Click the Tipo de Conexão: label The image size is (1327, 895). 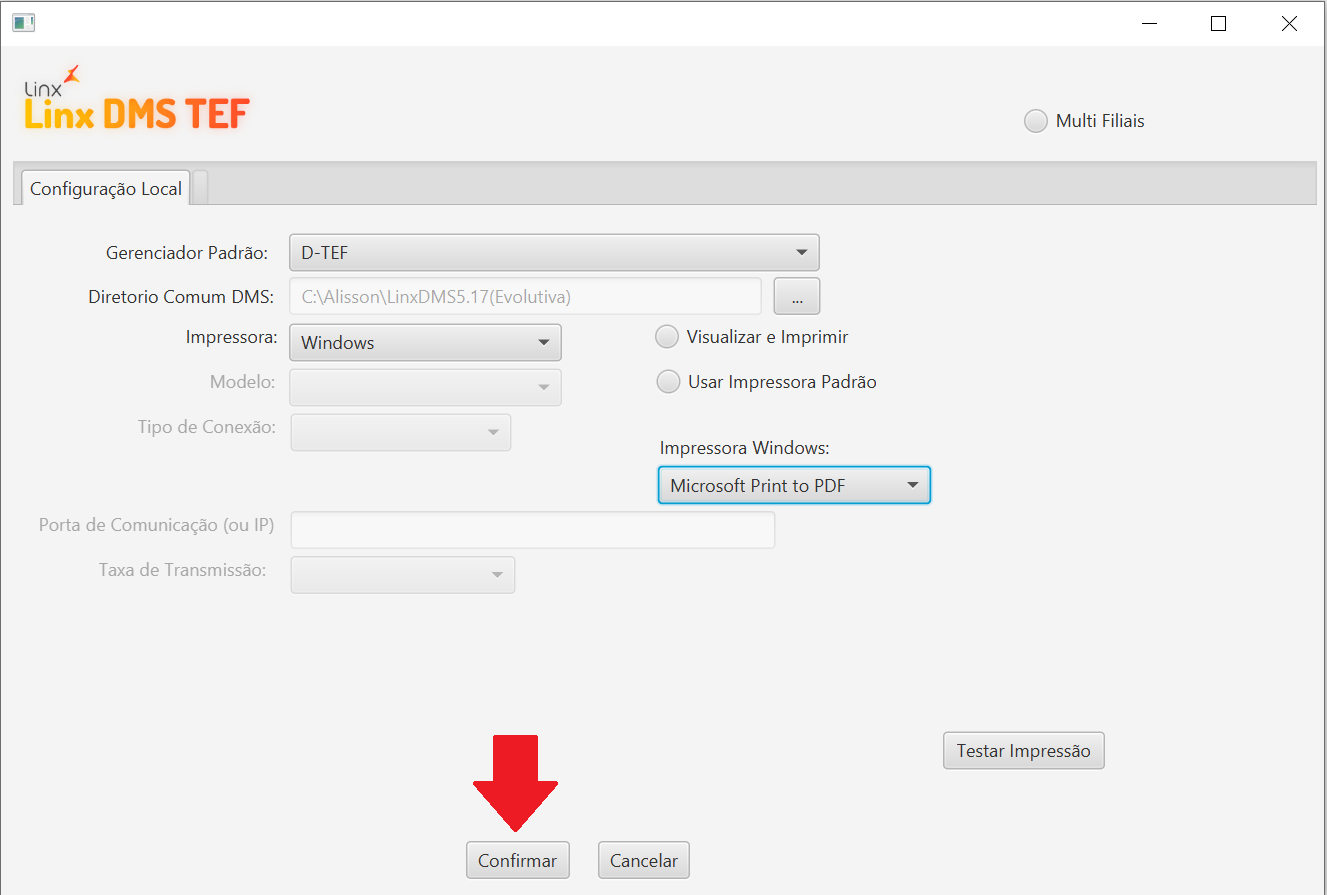coord(207,427)
